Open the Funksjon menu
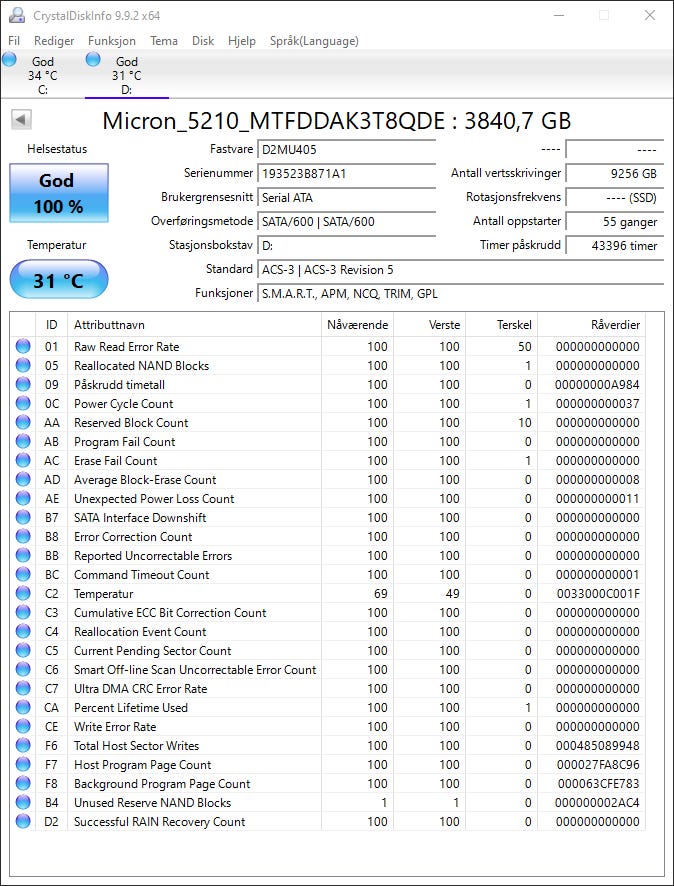674x886 pixels. click(112, 41)
